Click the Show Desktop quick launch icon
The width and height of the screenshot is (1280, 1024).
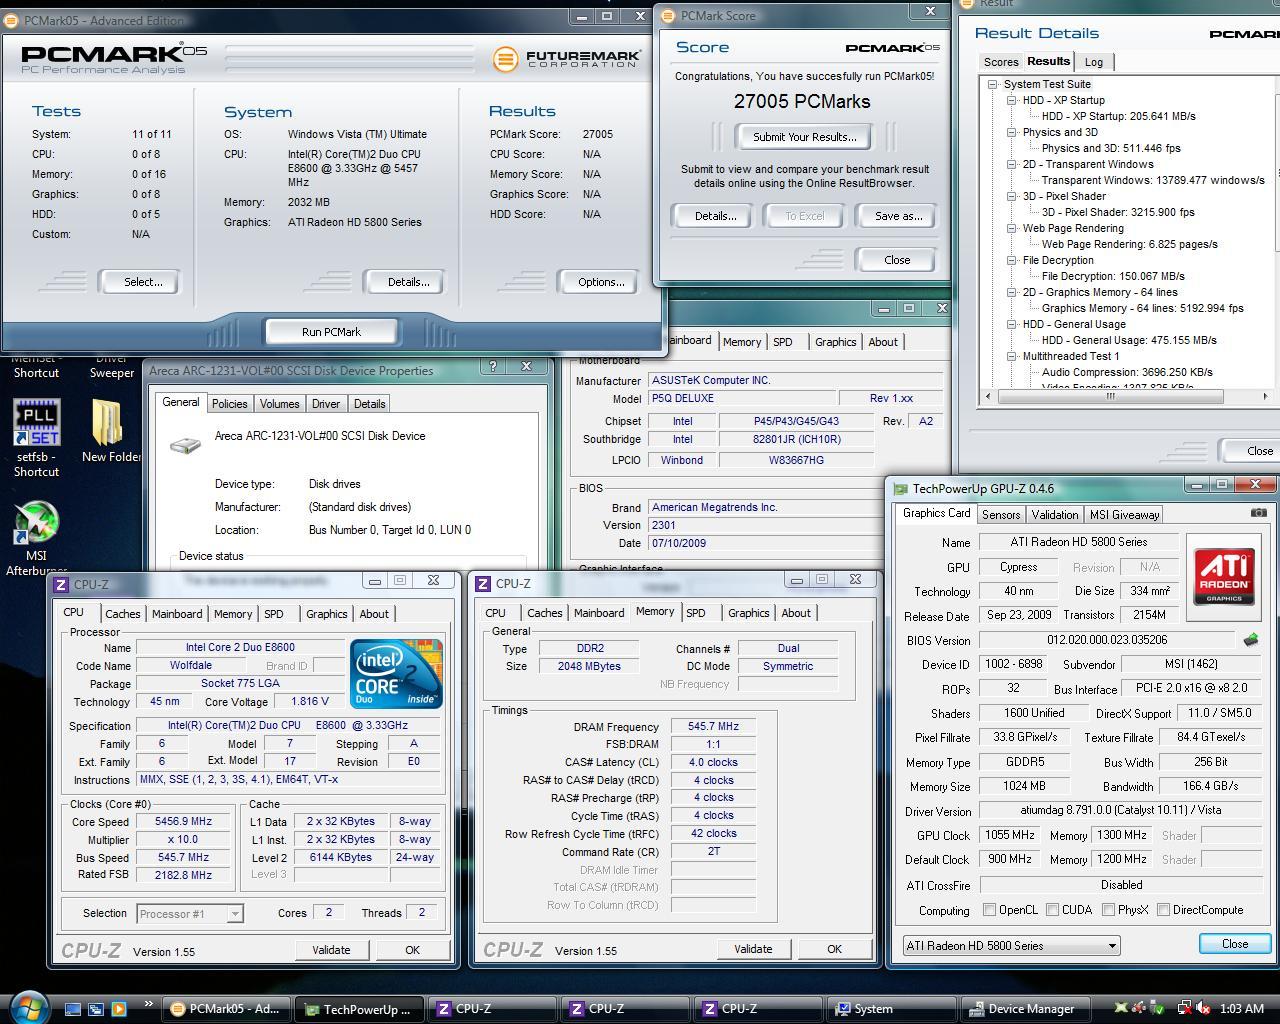click(x=73, y=1009)
